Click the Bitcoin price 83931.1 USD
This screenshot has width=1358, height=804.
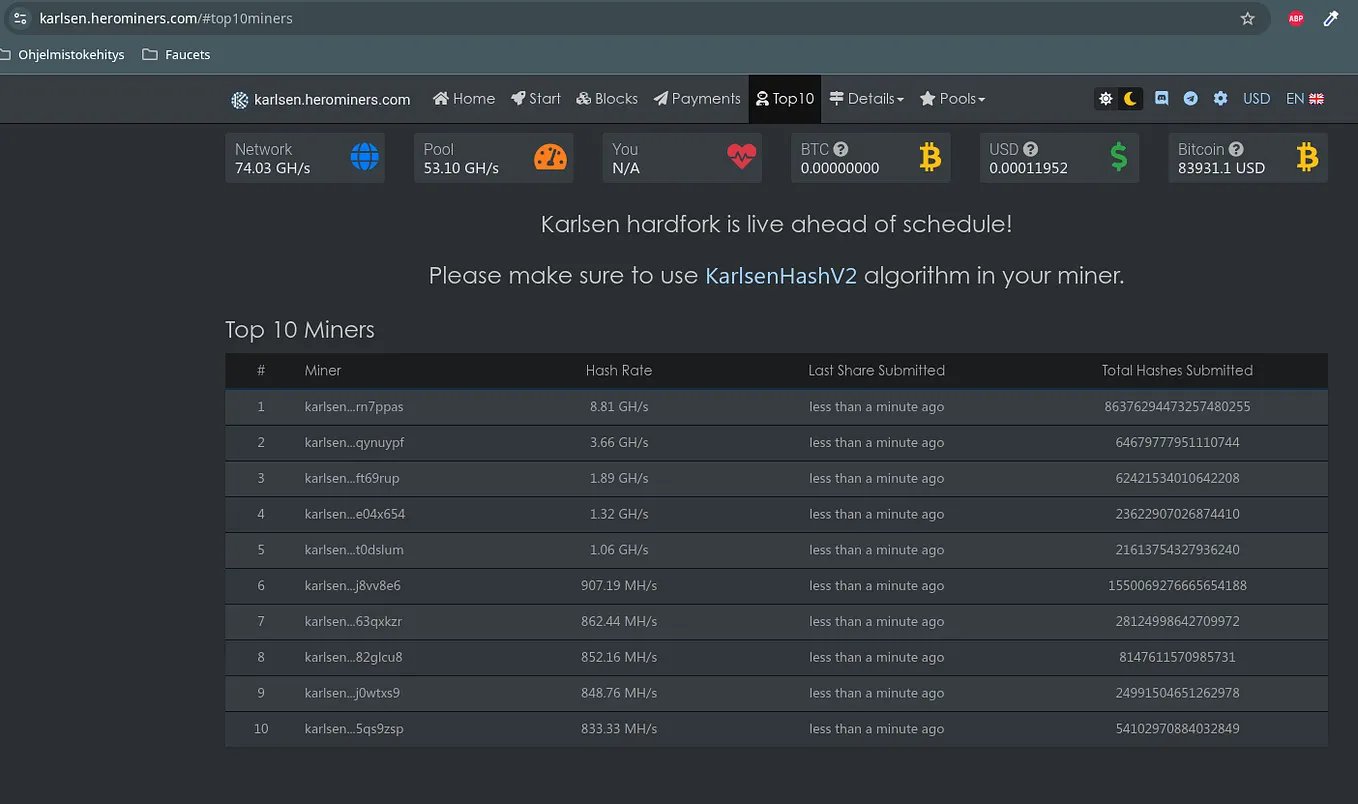tap(1221, 168)
